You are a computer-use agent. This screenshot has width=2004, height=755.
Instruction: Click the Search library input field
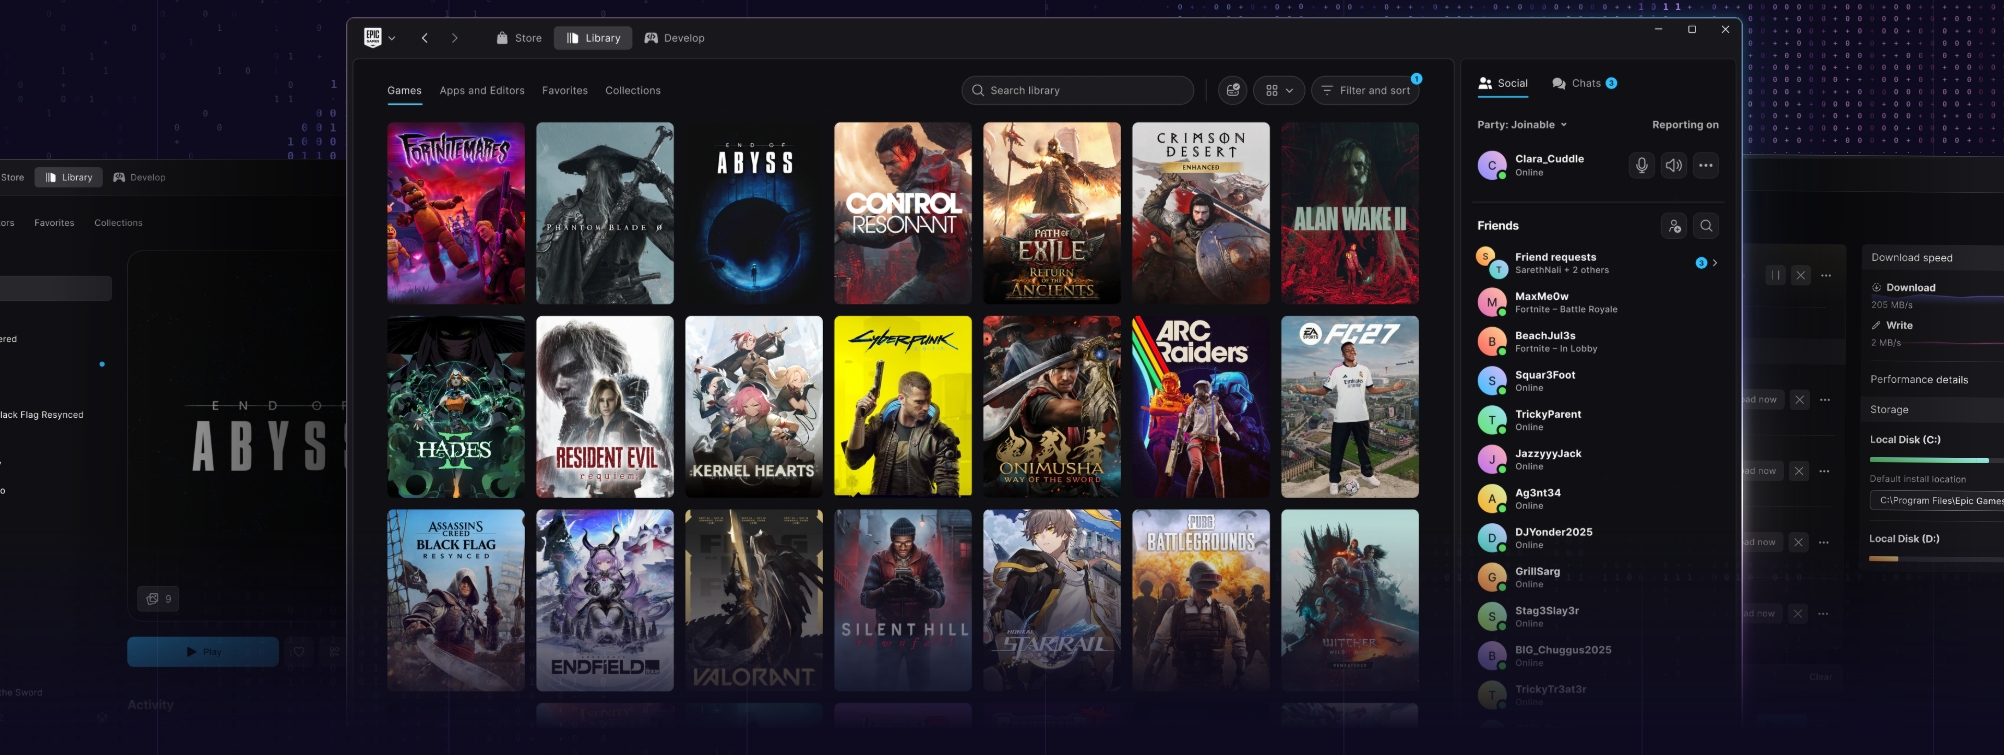1078,90
